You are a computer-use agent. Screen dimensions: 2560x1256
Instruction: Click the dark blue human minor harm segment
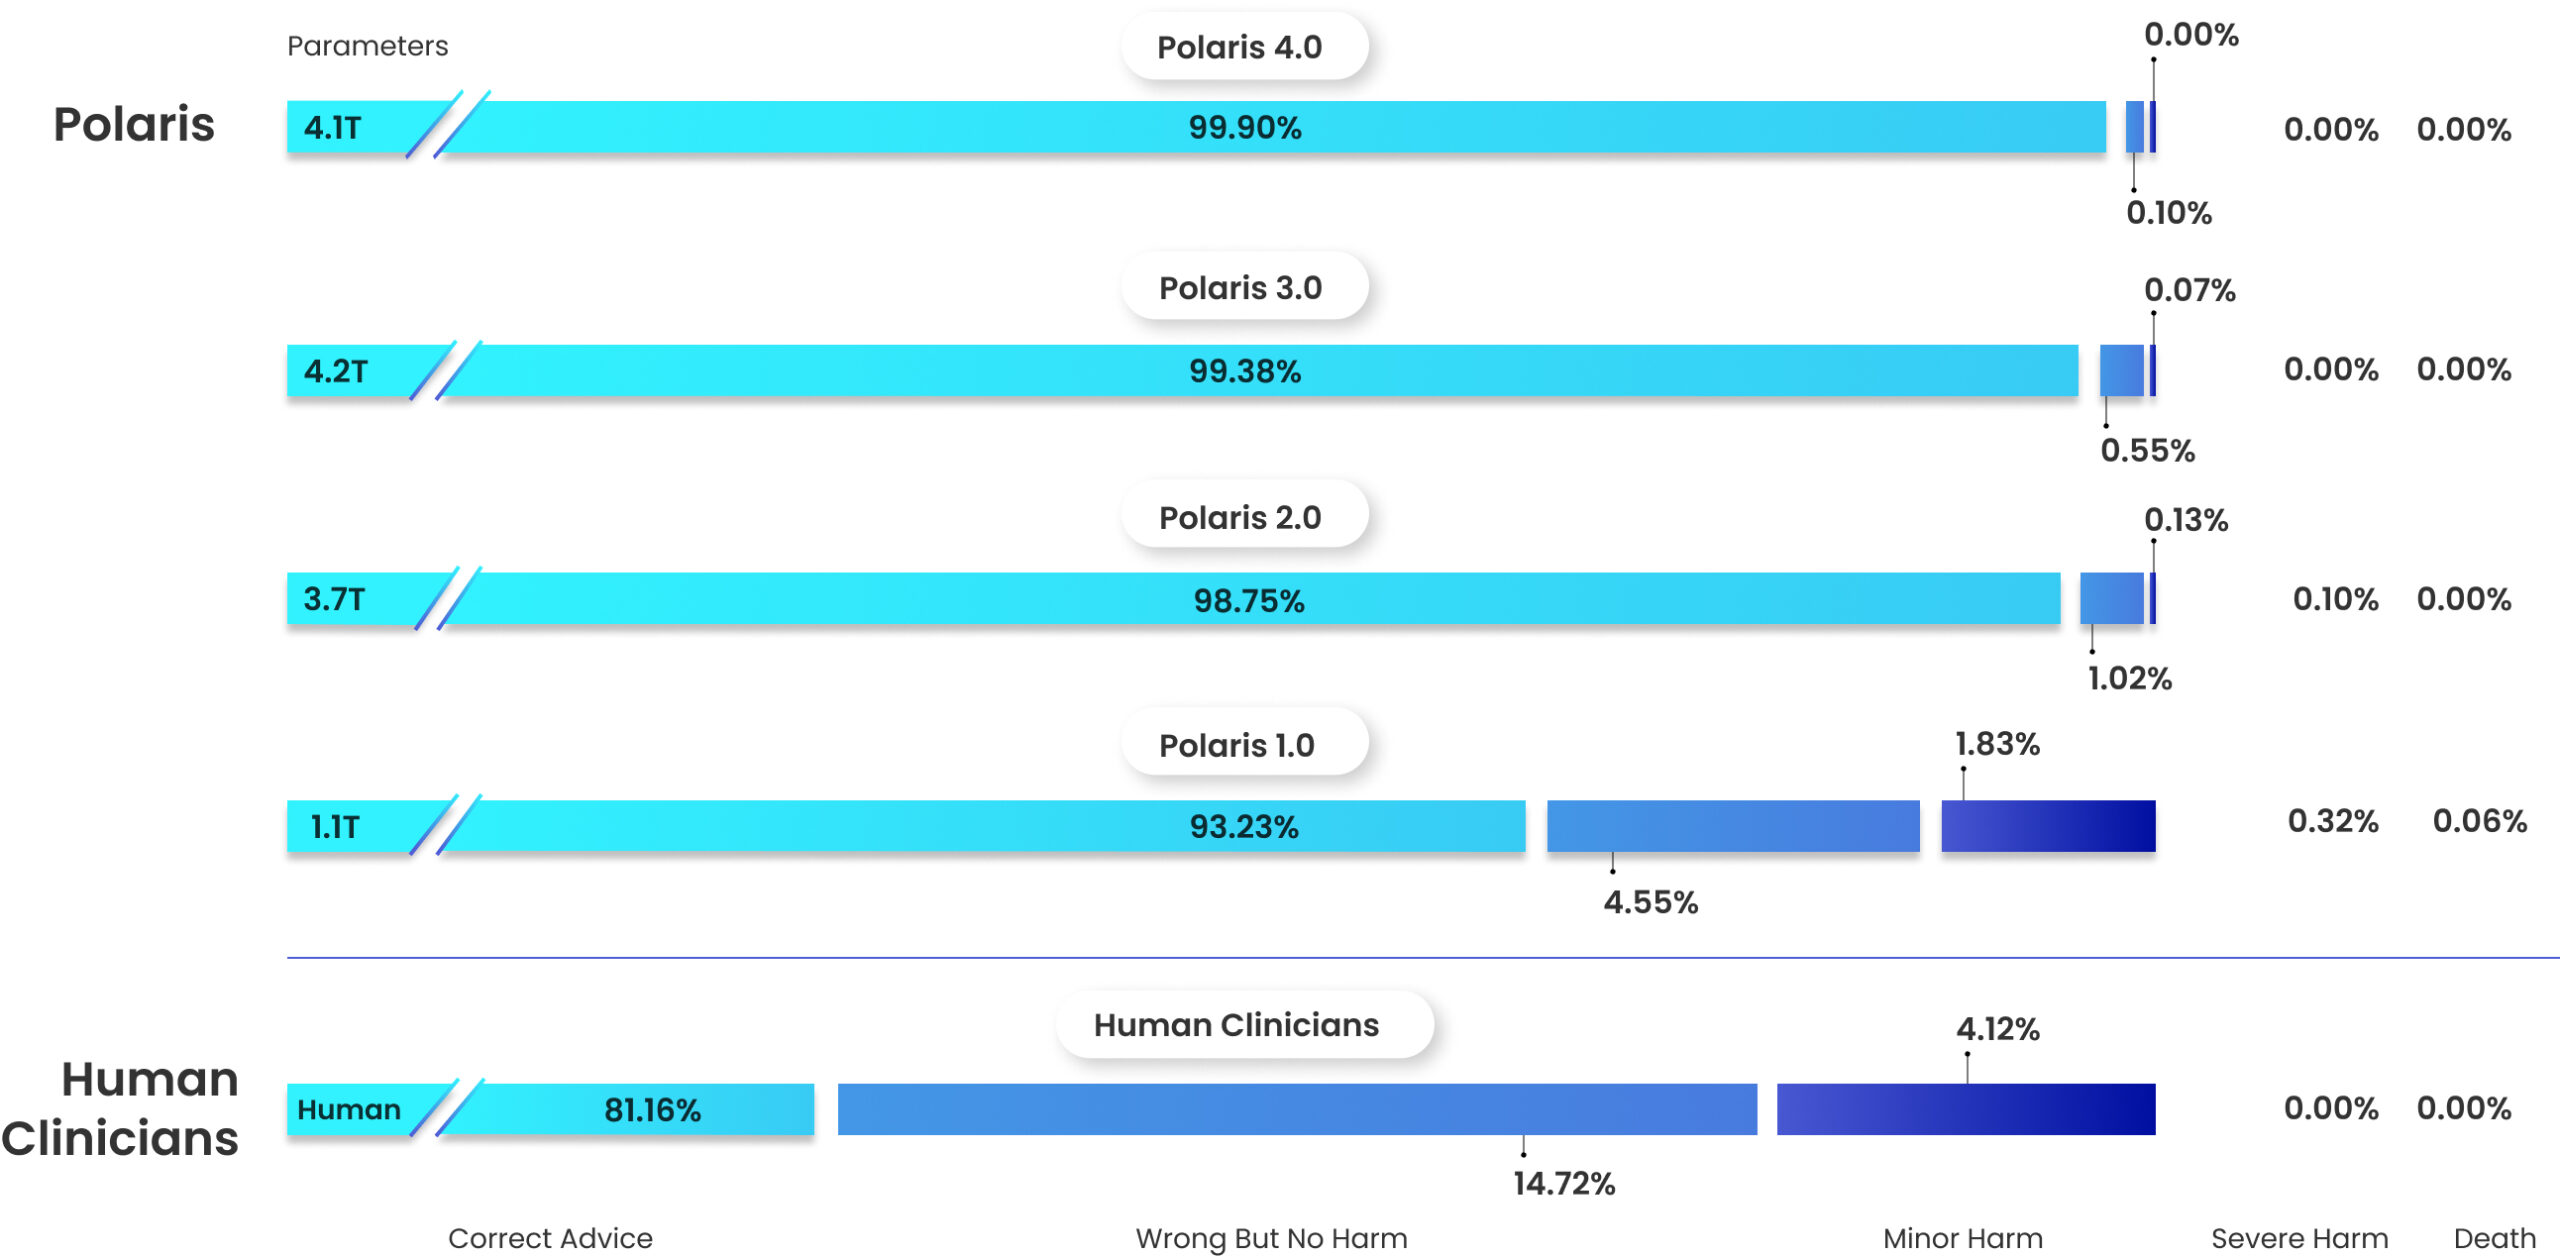tap(1965, 1110)
